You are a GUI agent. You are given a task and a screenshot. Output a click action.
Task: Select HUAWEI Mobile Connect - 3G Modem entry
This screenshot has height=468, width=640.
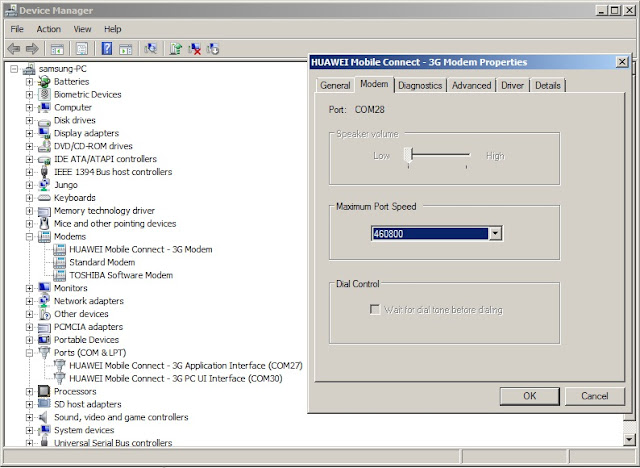coord(140,249)
